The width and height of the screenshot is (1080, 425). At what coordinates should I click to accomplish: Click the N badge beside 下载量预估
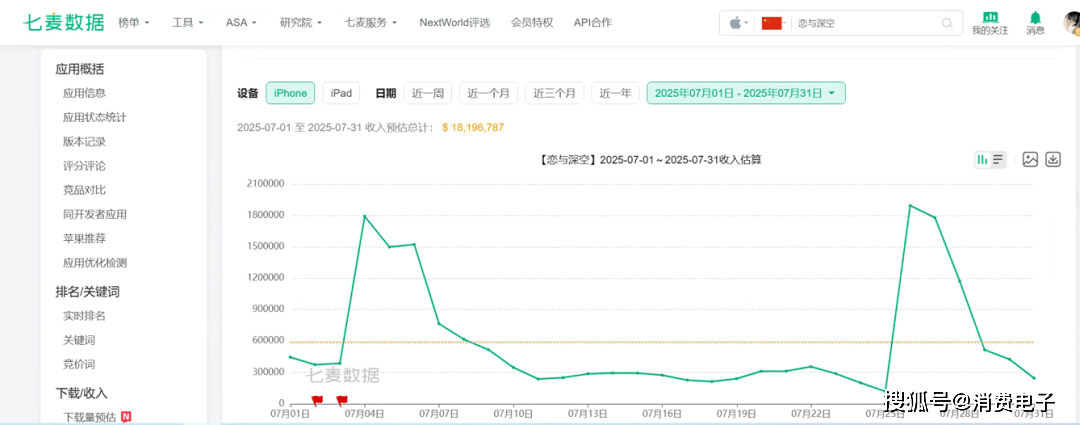click(126, 417)
